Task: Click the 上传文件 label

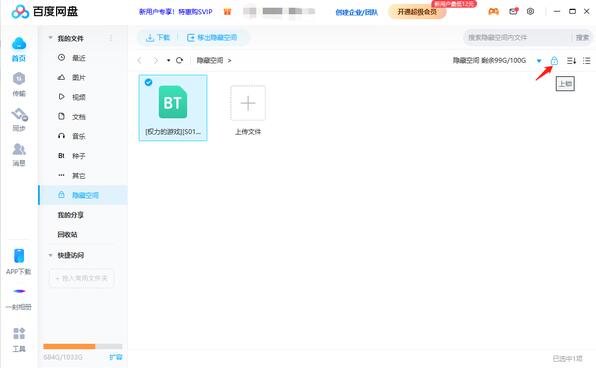Action: pyautogui.click(x=248, y=132)
